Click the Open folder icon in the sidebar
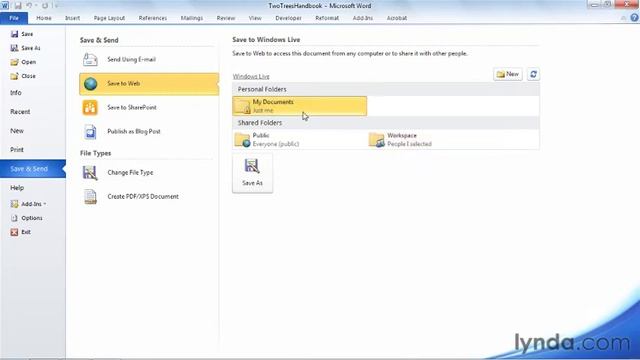The width and height of the screenshot is (640, 360). click(x=15, y=62)
